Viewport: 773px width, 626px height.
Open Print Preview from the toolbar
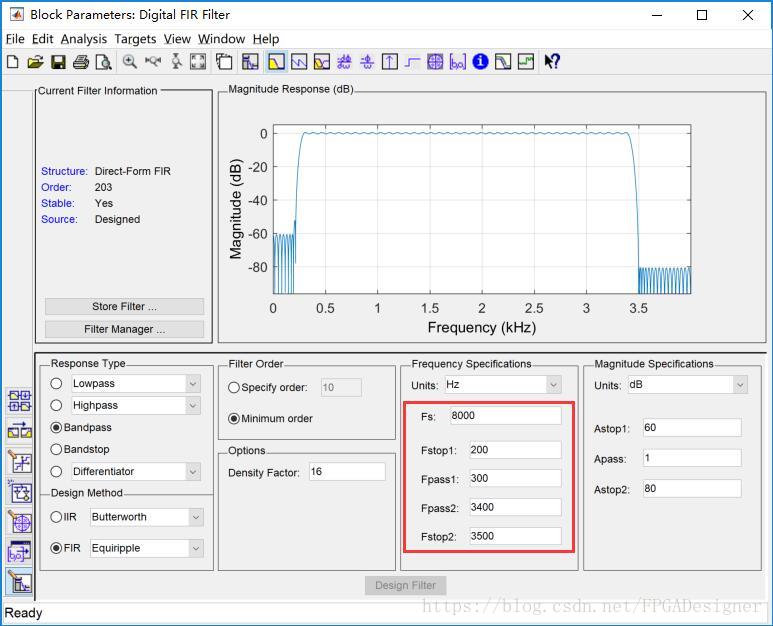(104, 62)
